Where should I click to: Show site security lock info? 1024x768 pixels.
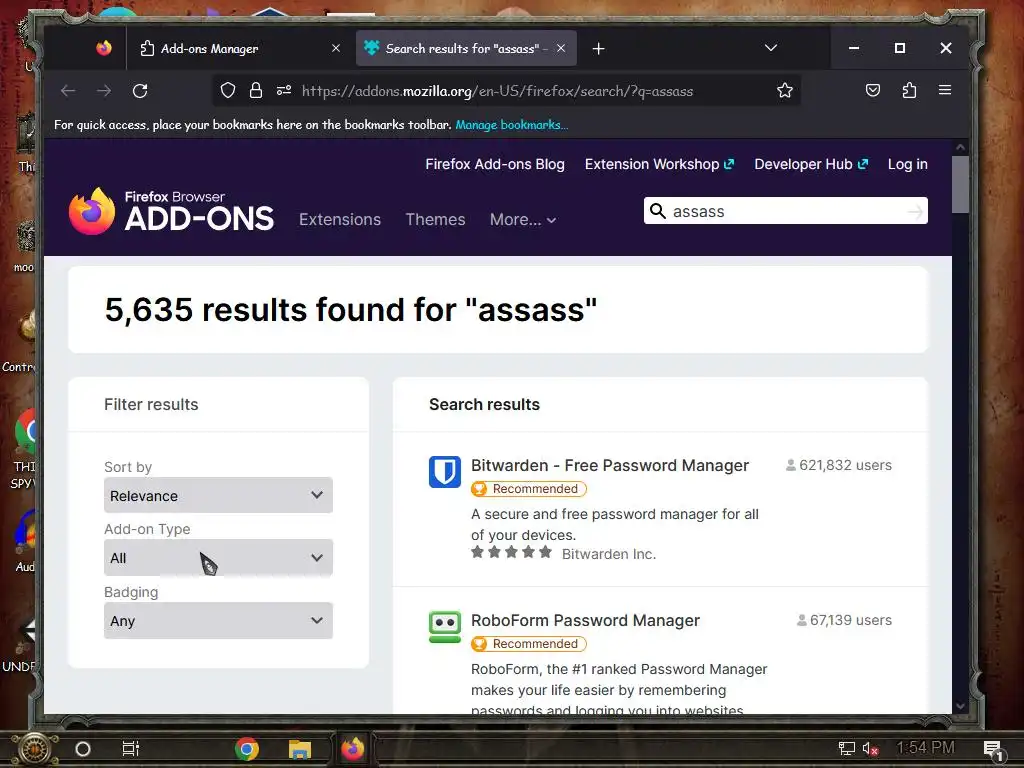click(x=255, y=91)
